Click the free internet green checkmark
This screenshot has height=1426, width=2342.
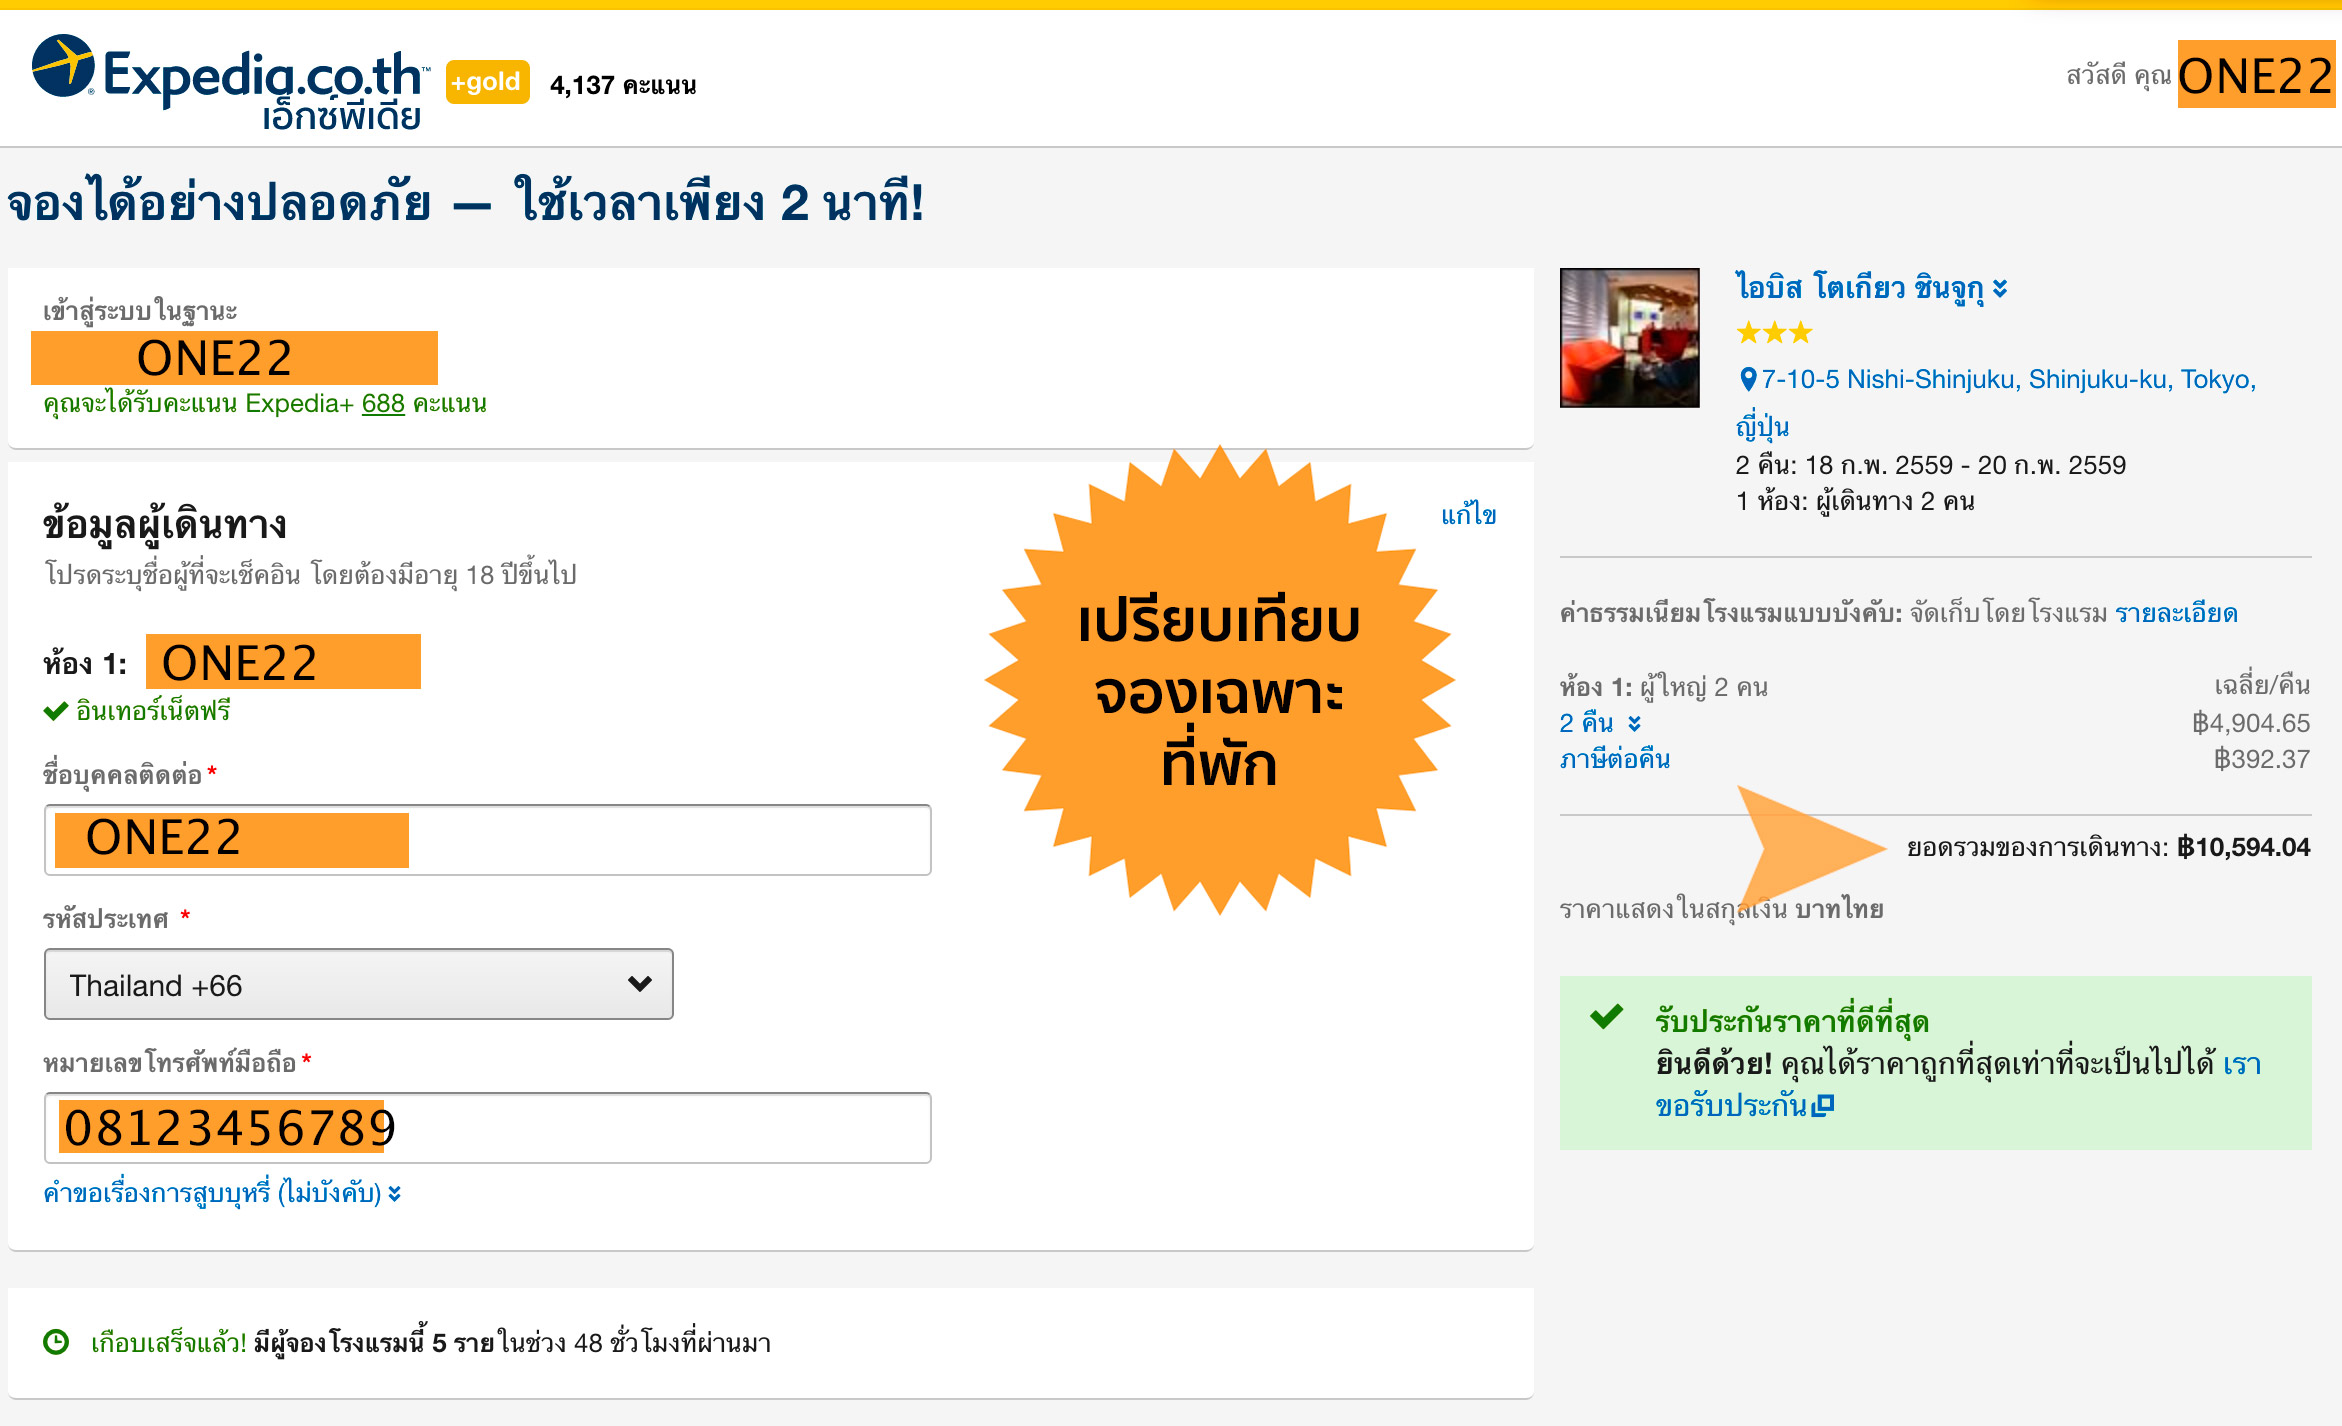point(55,711)
